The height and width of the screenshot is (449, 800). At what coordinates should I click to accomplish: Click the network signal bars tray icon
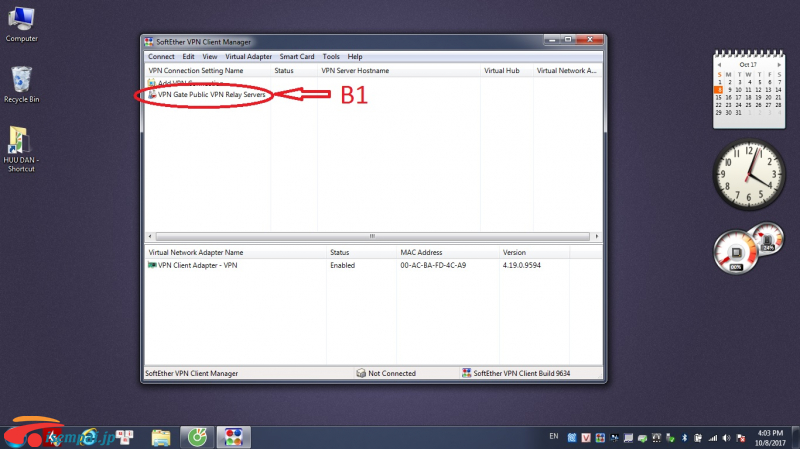pyautogui.click(x=713, y=438)
